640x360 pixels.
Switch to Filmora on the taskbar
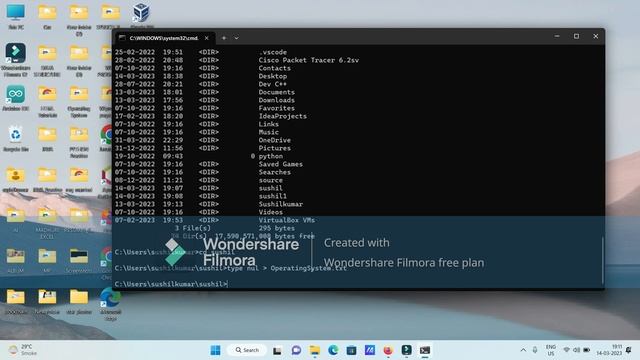[x=407, y=350]
